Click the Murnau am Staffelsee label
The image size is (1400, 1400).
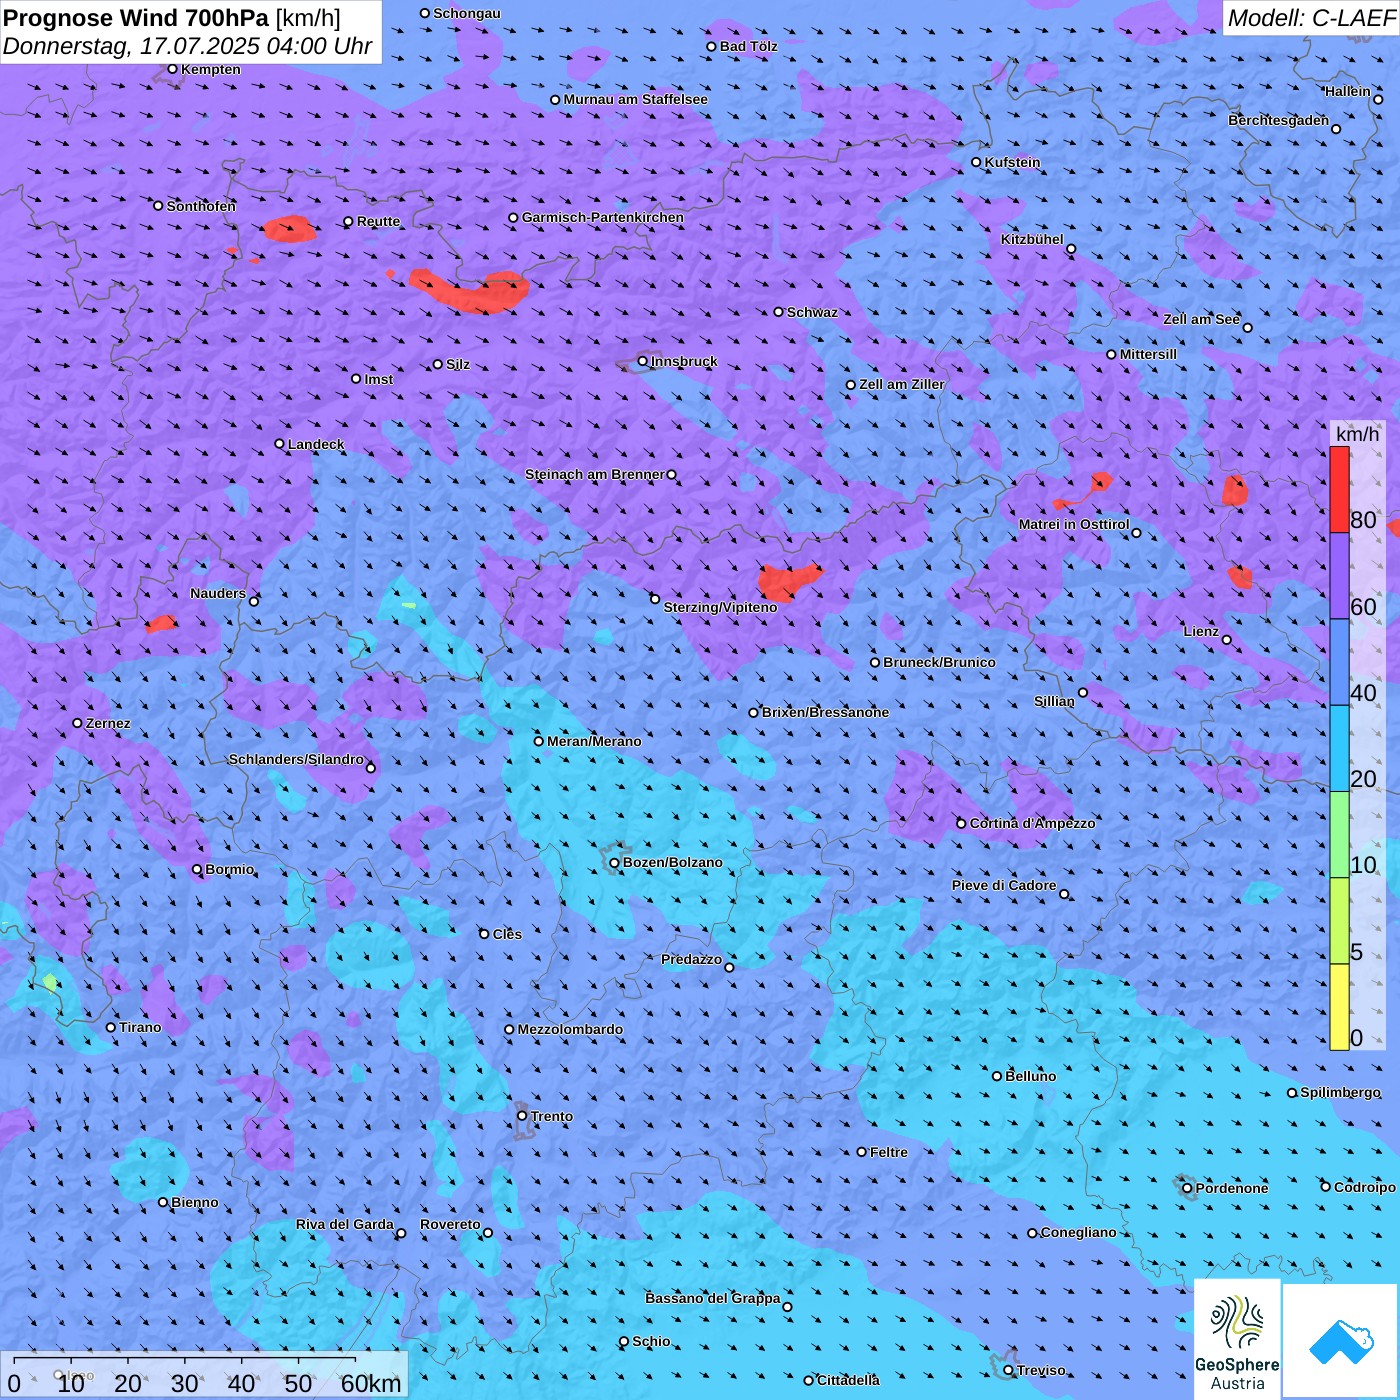pos(635,99)
